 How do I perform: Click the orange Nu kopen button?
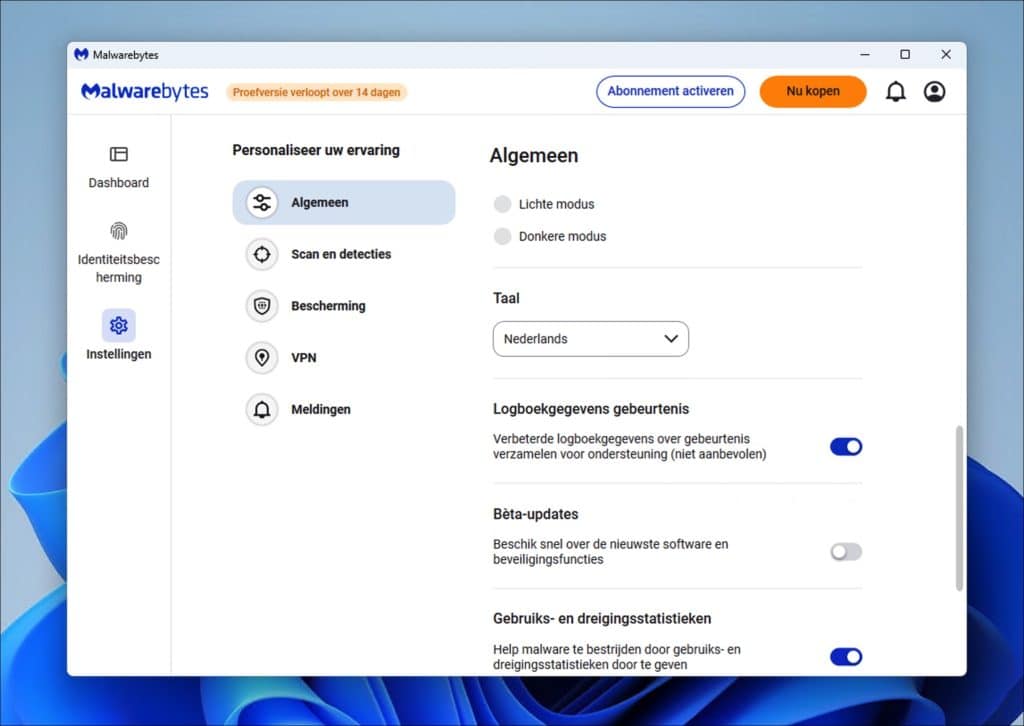click(813, 91)
